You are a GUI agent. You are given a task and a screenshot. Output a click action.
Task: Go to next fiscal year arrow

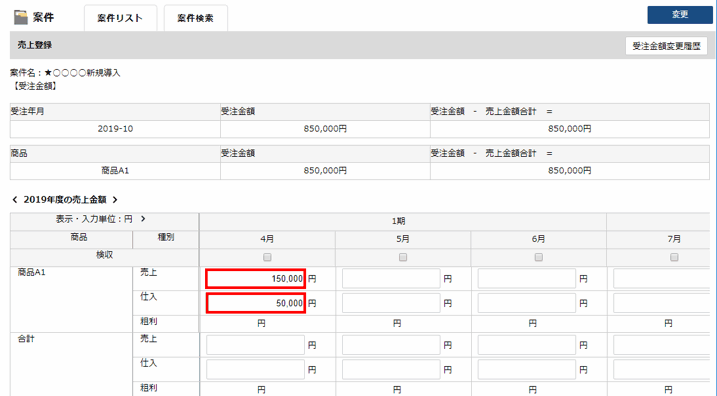point(115,200)
